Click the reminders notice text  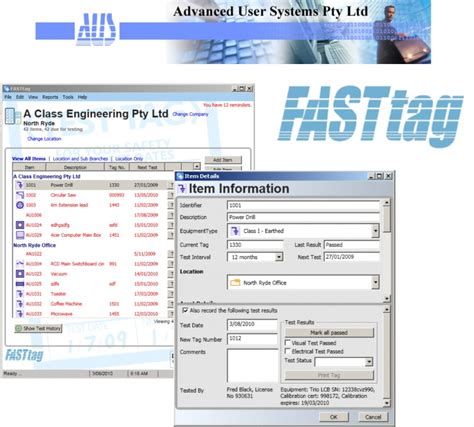[227, 105]
